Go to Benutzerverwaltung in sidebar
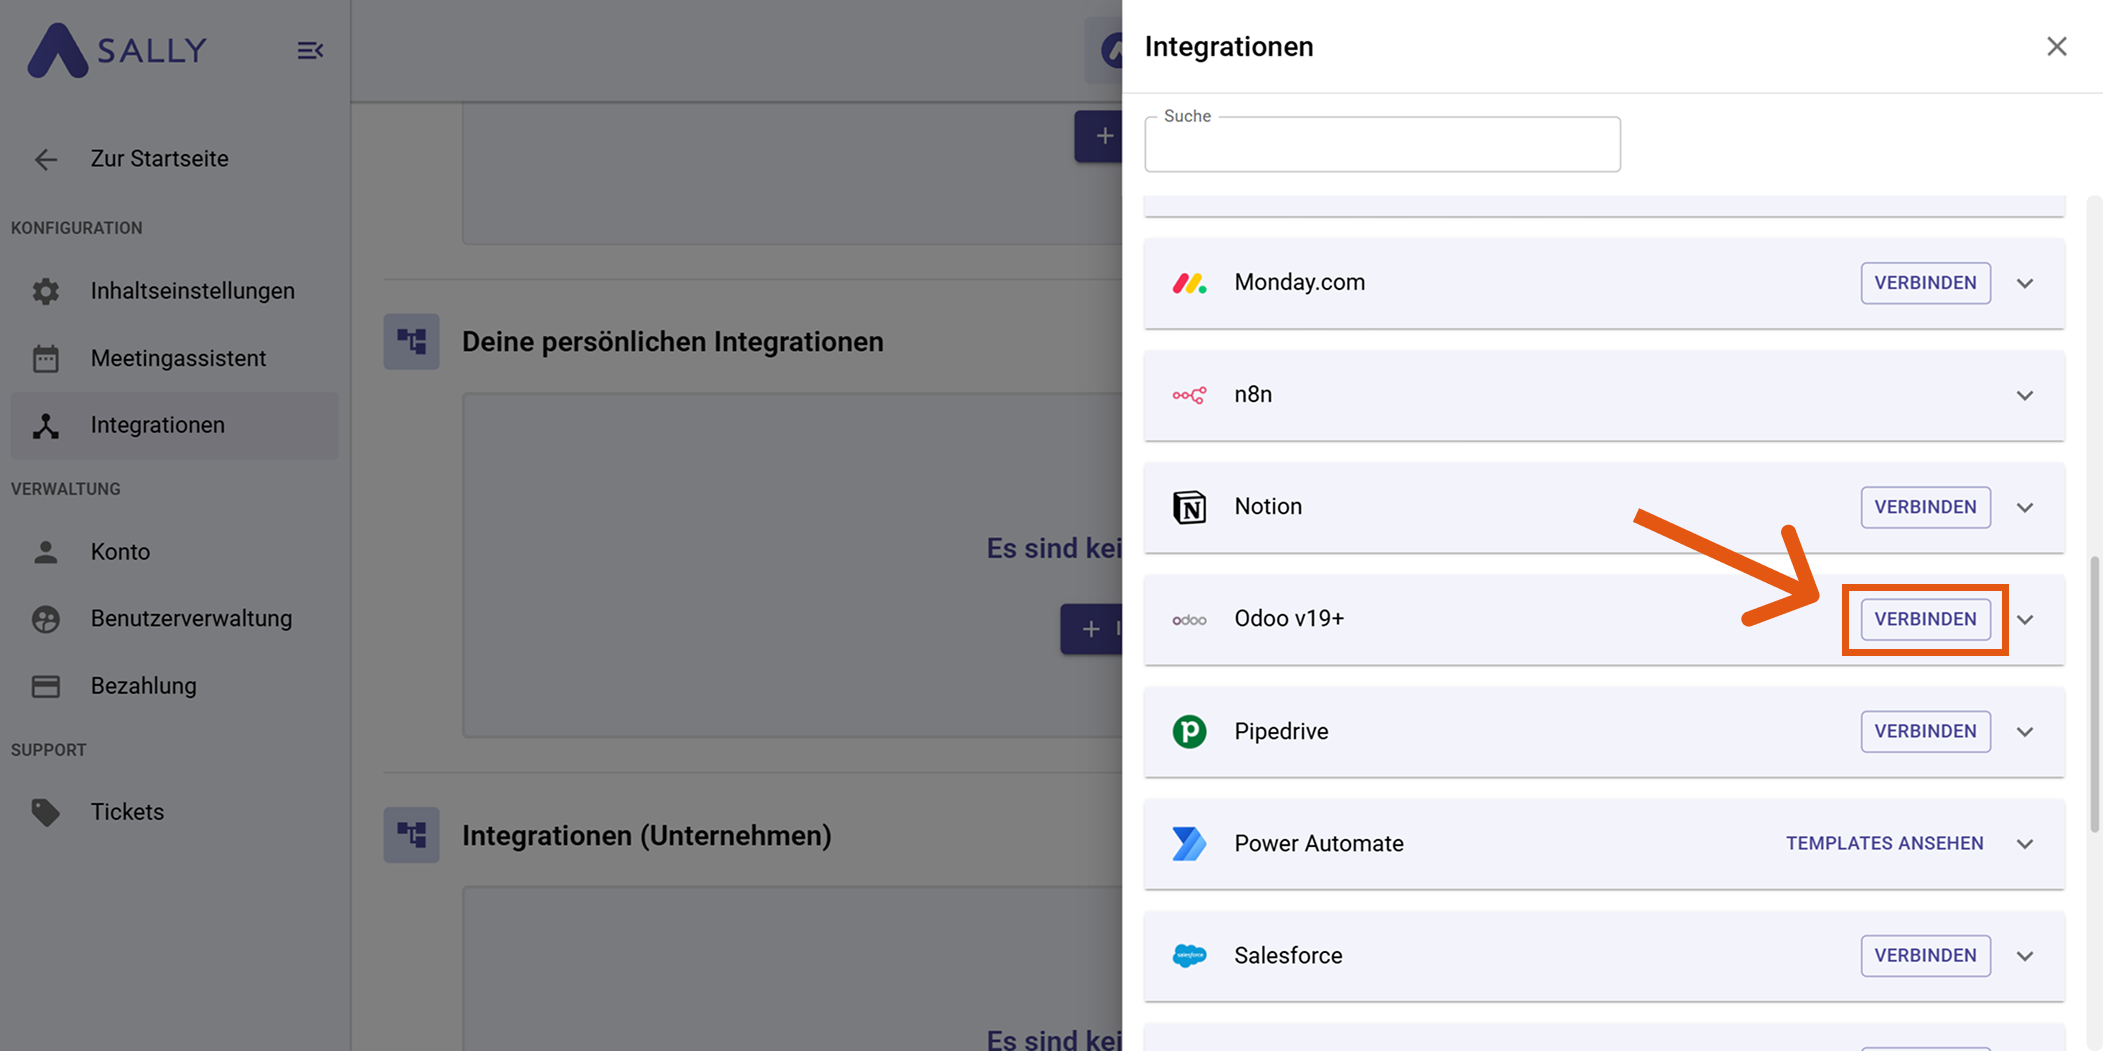The image size is (2103, 1051). click(x=191, y=618)
